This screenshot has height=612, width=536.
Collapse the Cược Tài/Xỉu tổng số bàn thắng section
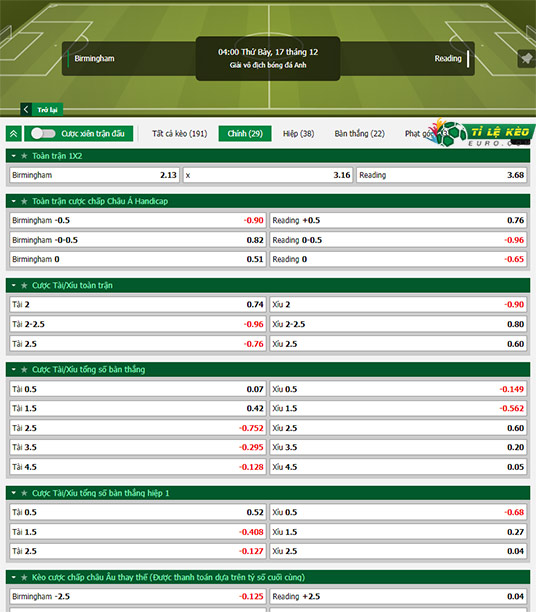pos(14,369)
